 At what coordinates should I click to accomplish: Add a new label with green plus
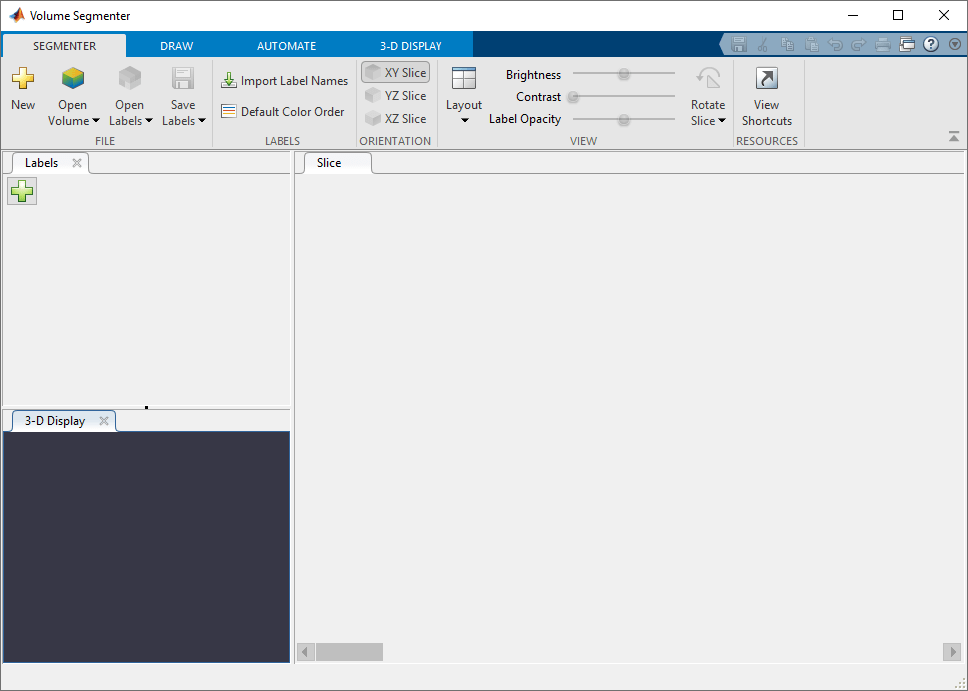22,191
